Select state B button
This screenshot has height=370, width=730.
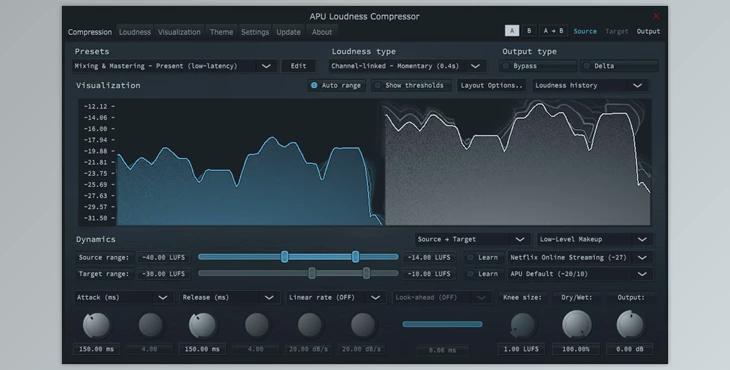(x=529, y=31)
